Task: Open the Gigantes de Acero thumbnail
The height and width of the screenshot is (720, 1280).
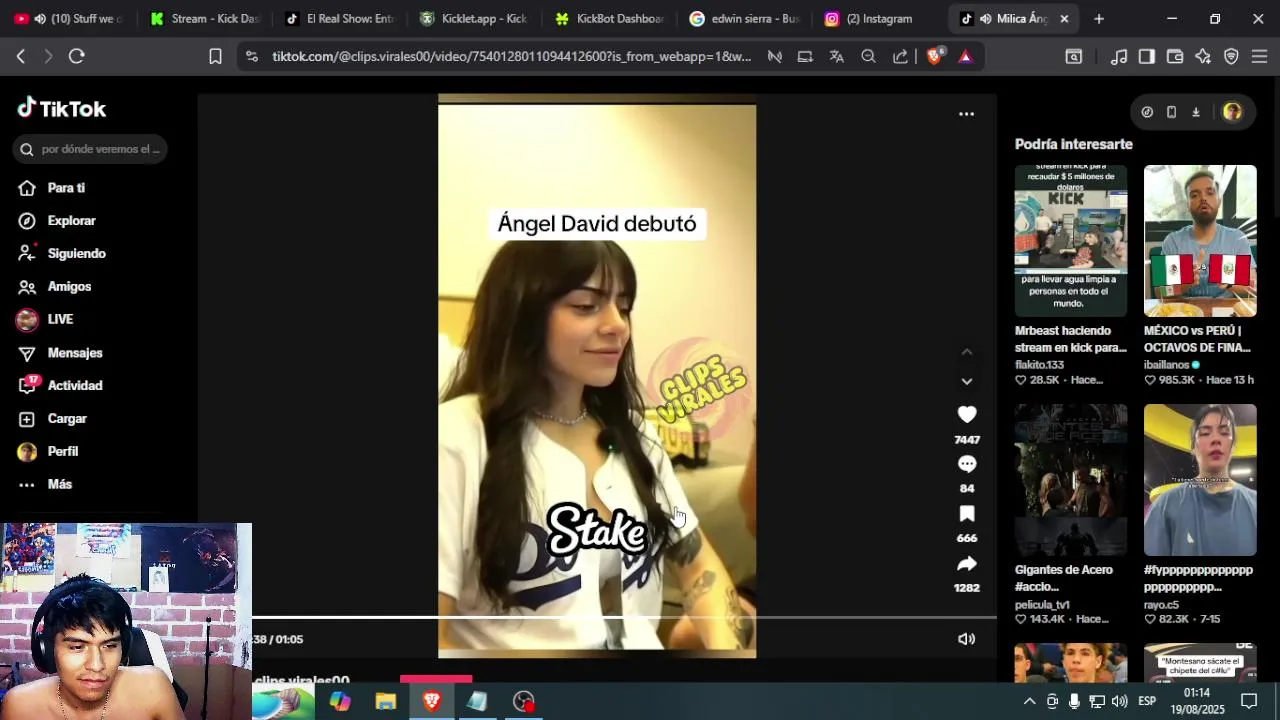Action: [x=1070, y=480]
